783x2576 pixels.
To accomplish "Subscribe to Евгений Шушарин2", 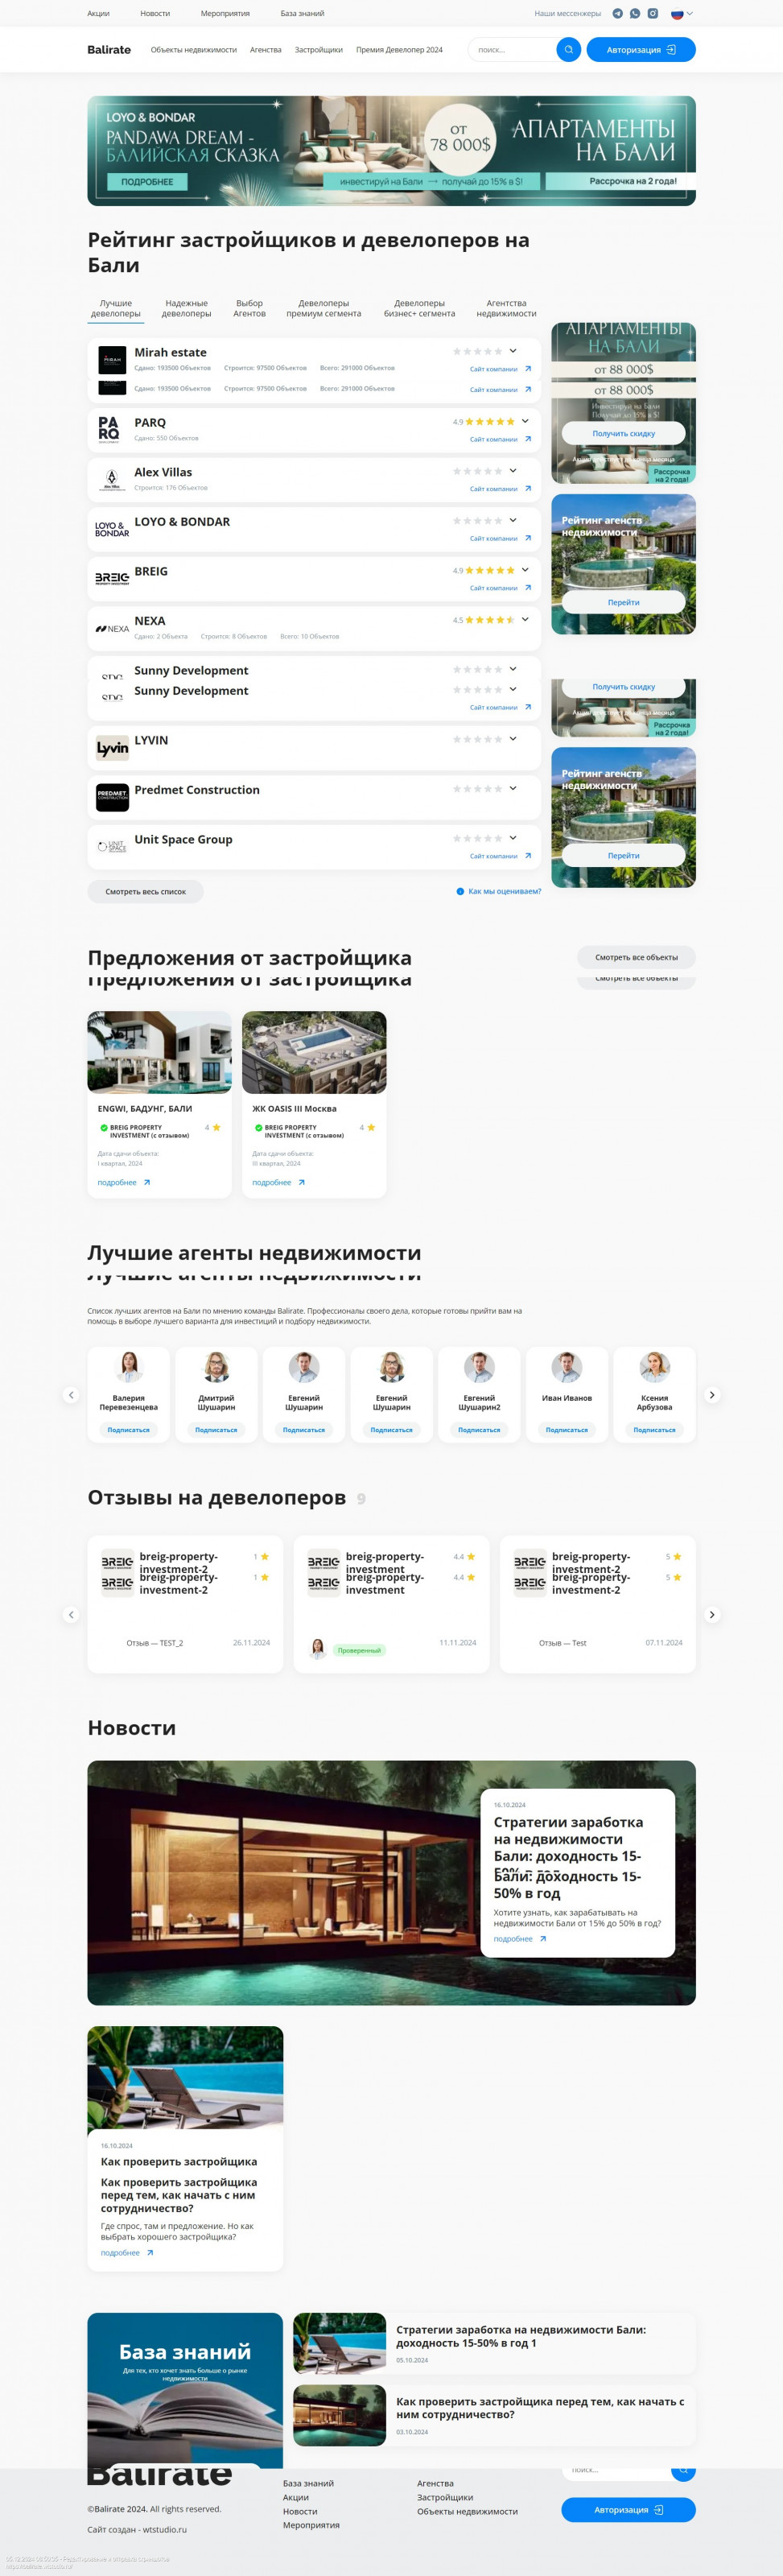I will [479, 1430].
